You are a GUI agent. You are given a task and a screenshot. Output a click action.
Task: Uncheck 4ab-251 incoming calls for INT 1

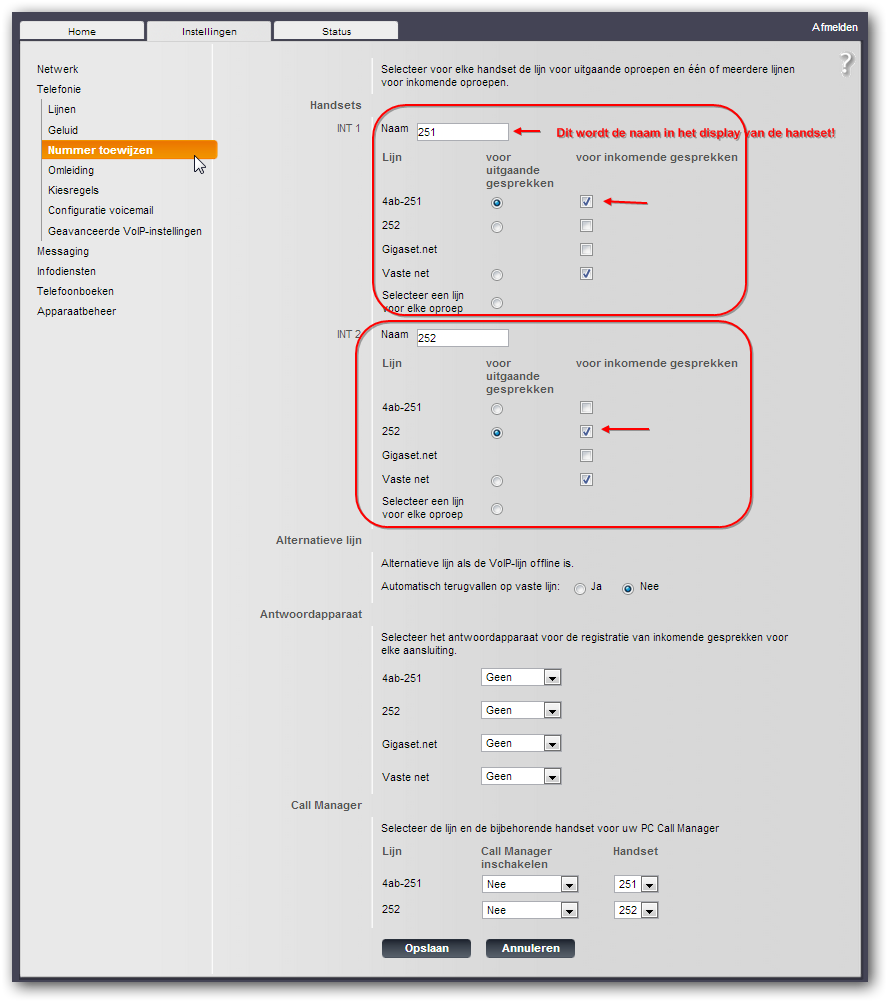pos(587,202)
